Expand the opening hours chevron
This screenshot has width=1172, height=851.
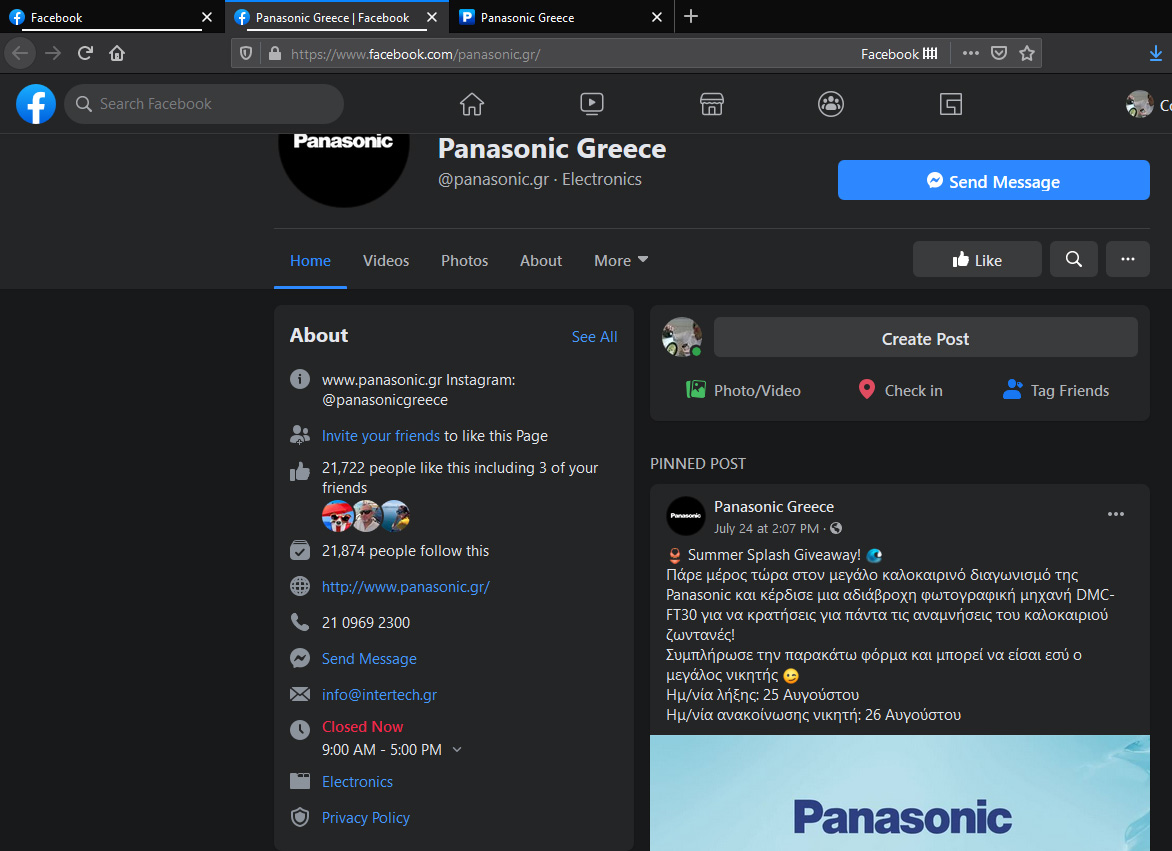(x=457, y=749)
